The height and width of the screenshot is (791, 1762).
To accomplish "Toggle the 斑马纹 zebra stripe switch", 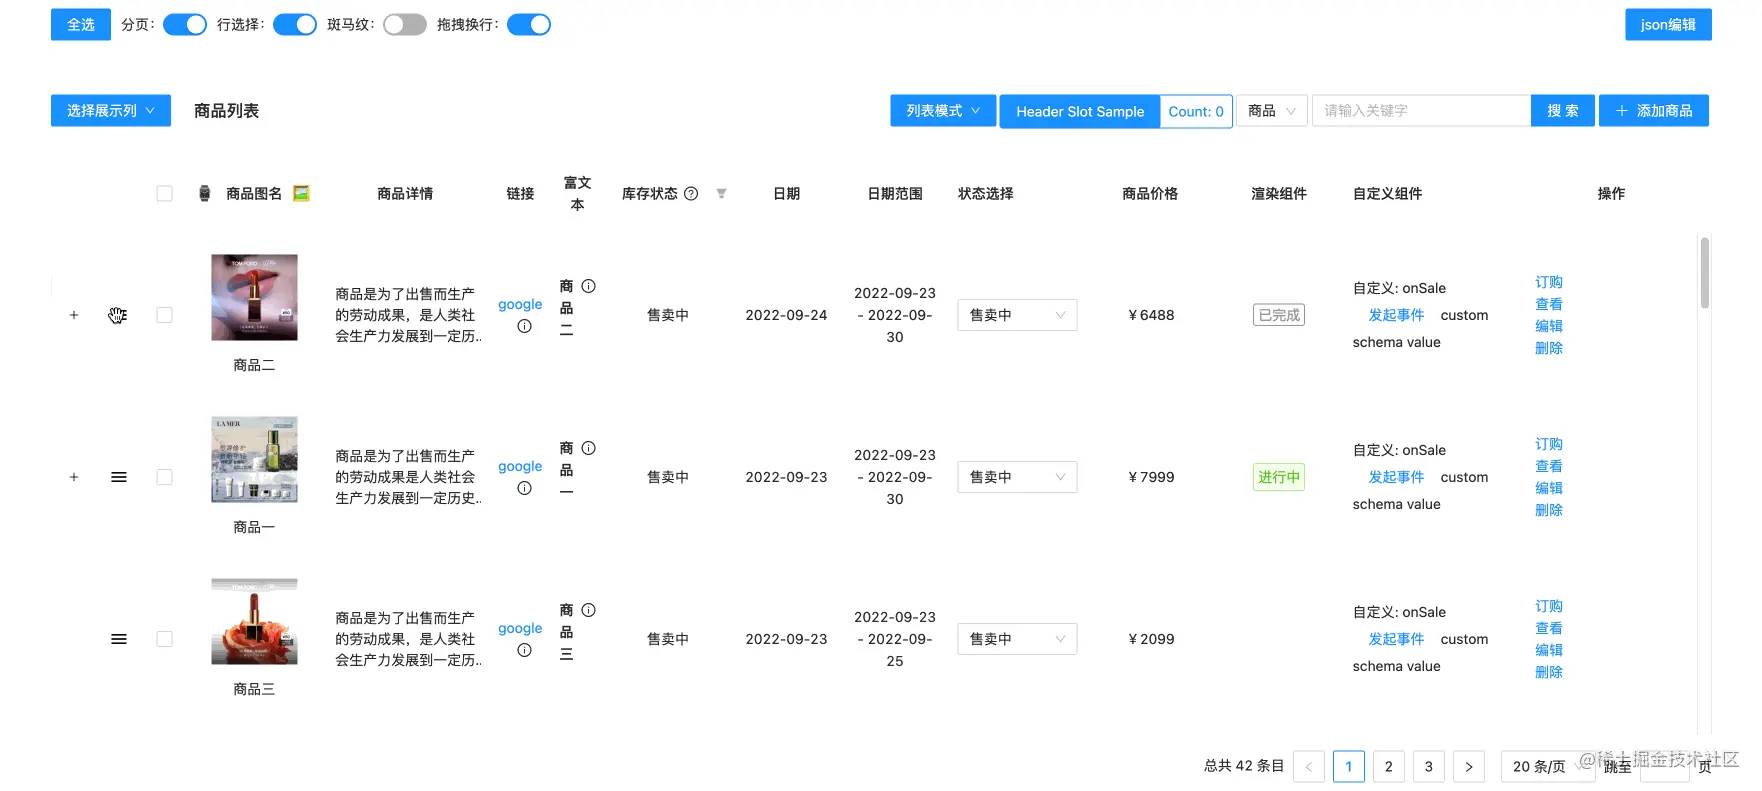I will click(x=404, y=25).
